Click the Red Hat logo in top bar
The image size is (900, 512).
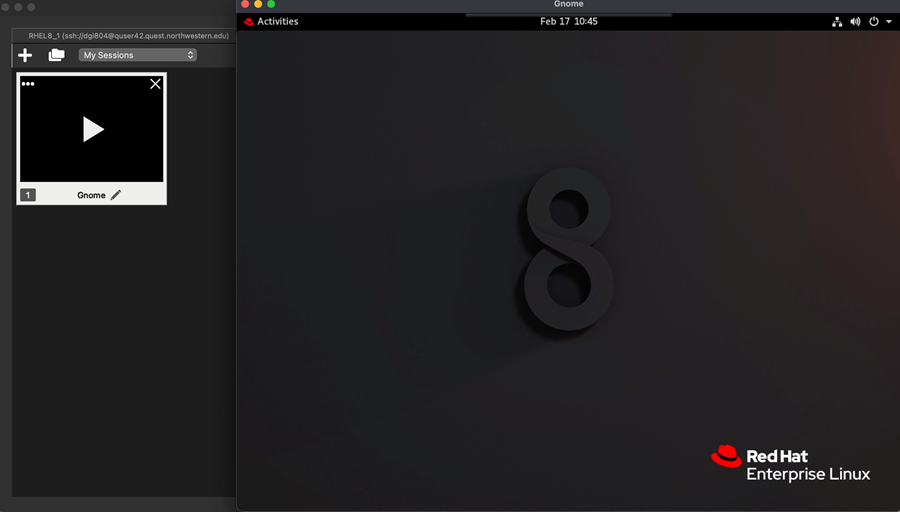tap(249, 22)
